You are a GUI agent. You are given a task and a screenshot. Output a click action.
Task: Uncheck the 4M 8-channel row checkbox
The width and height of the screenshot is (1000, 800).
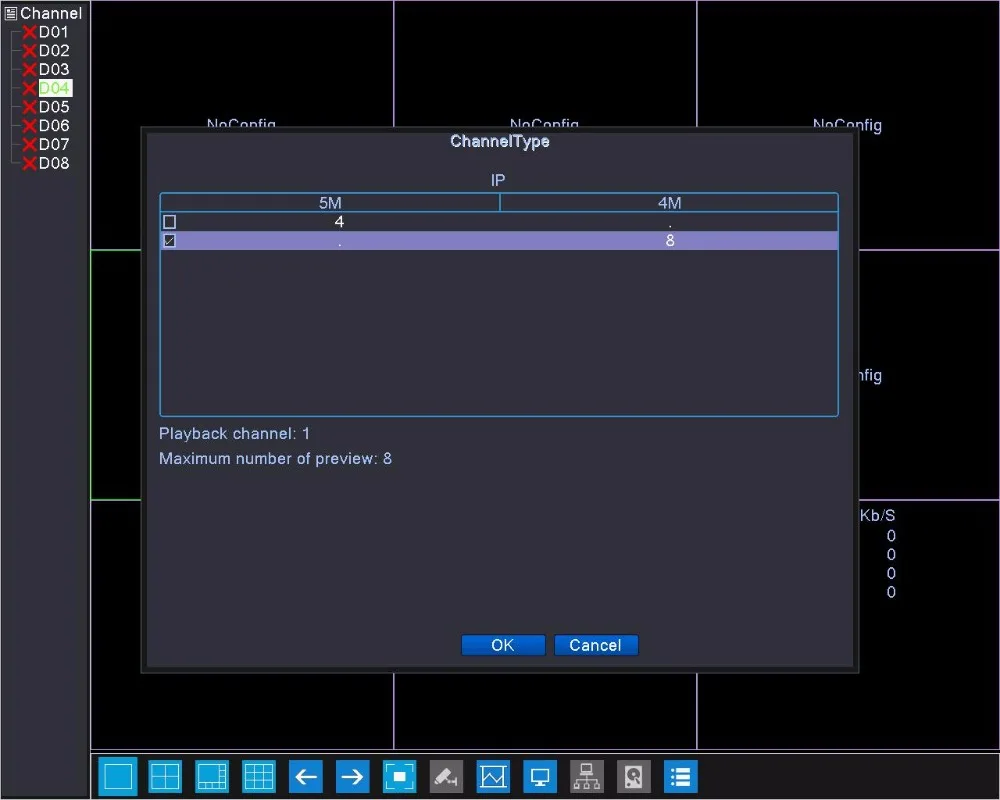[x=170, y=241]
